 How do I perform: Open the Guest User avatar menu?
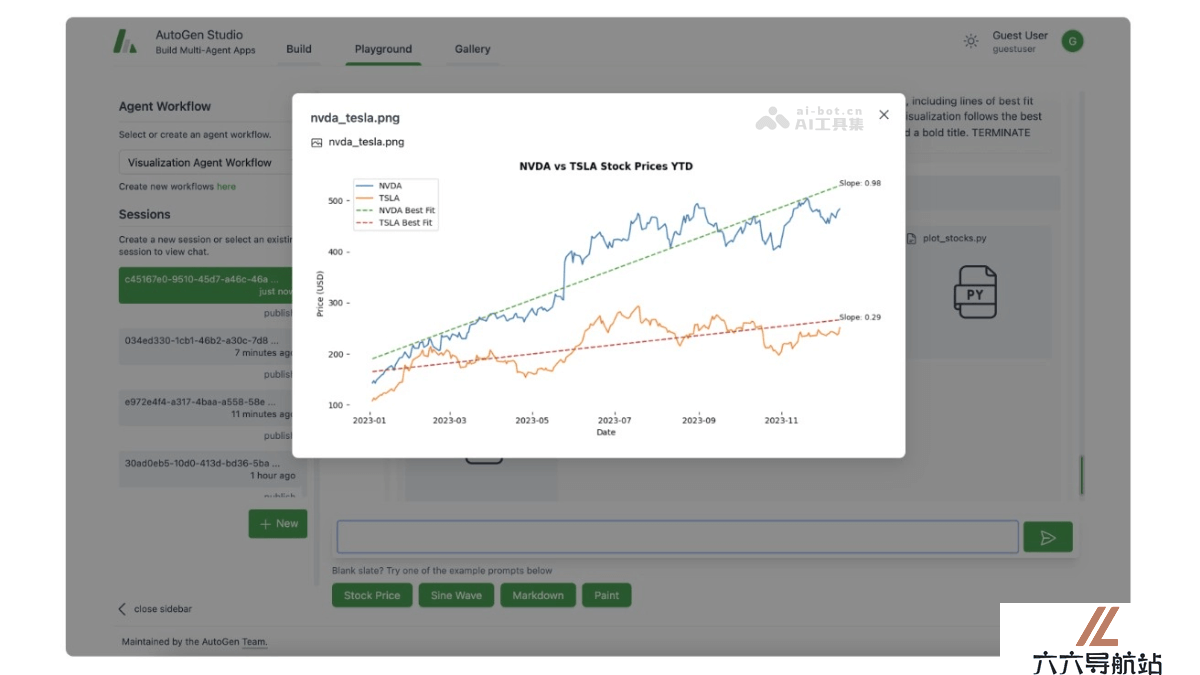point(1072,41)
